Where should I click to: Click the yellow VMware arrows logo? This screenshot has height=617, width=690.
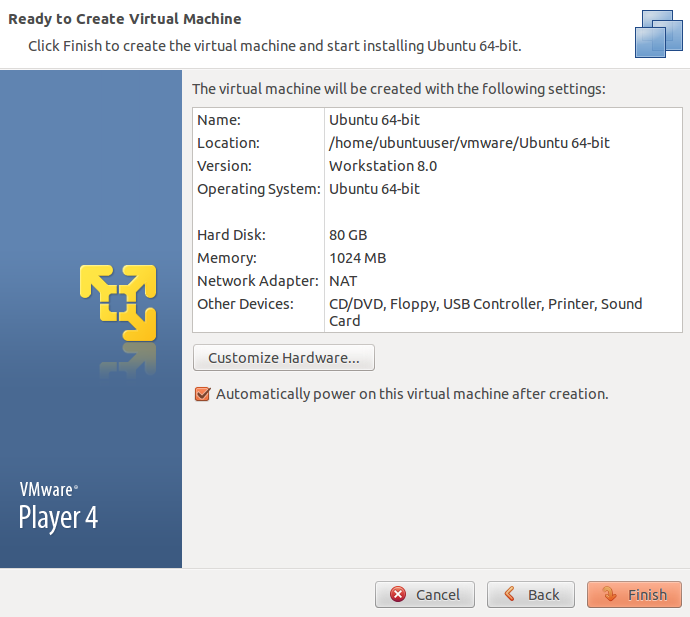pyautogui.click(x=118, y=303)
